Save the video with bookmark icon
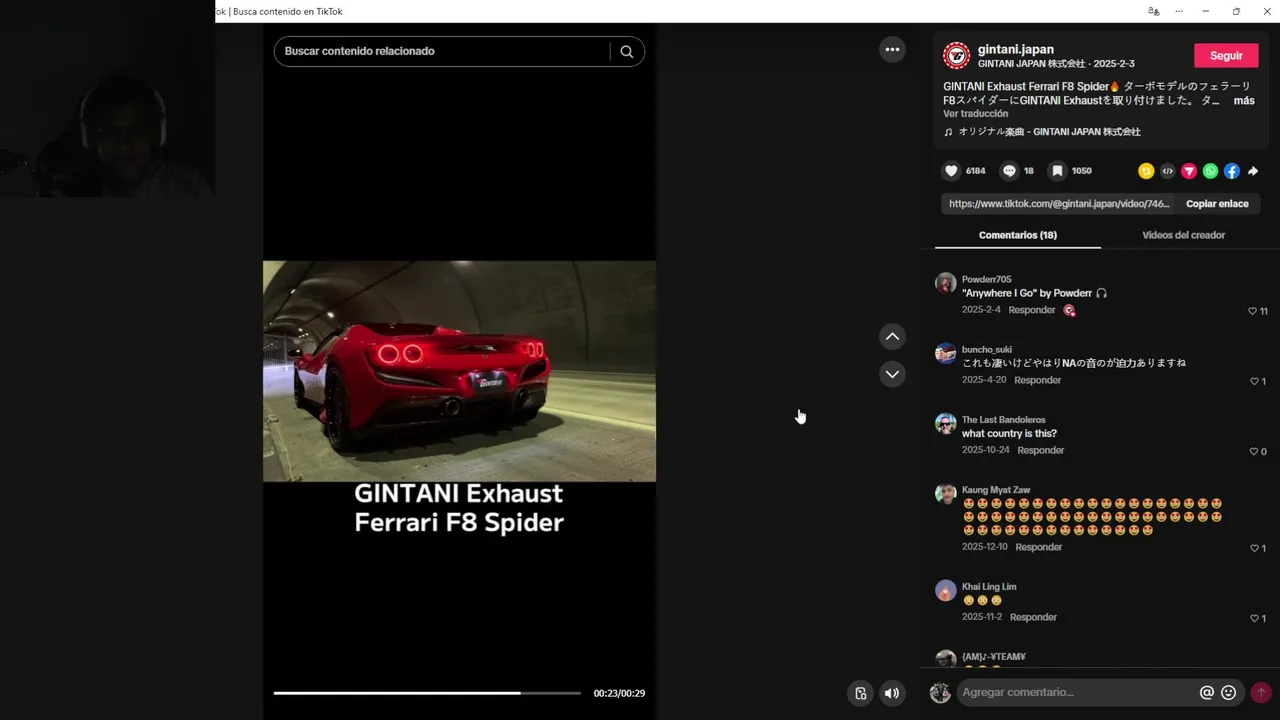1280x720 pixels. 1057,171
